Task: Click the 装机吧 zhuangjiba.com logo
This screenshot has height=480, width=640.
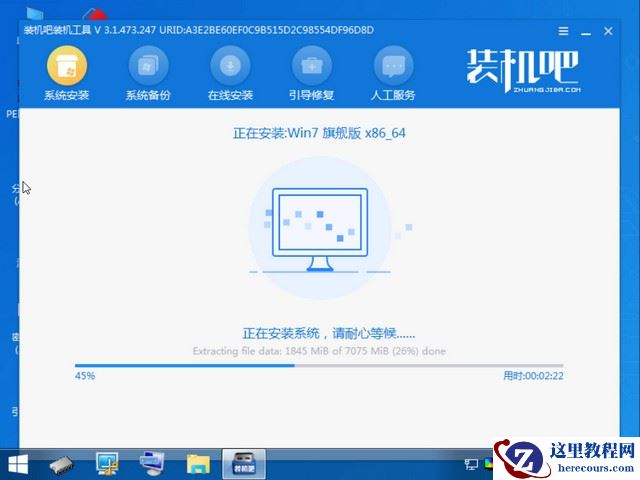Action: coord(523,71)
